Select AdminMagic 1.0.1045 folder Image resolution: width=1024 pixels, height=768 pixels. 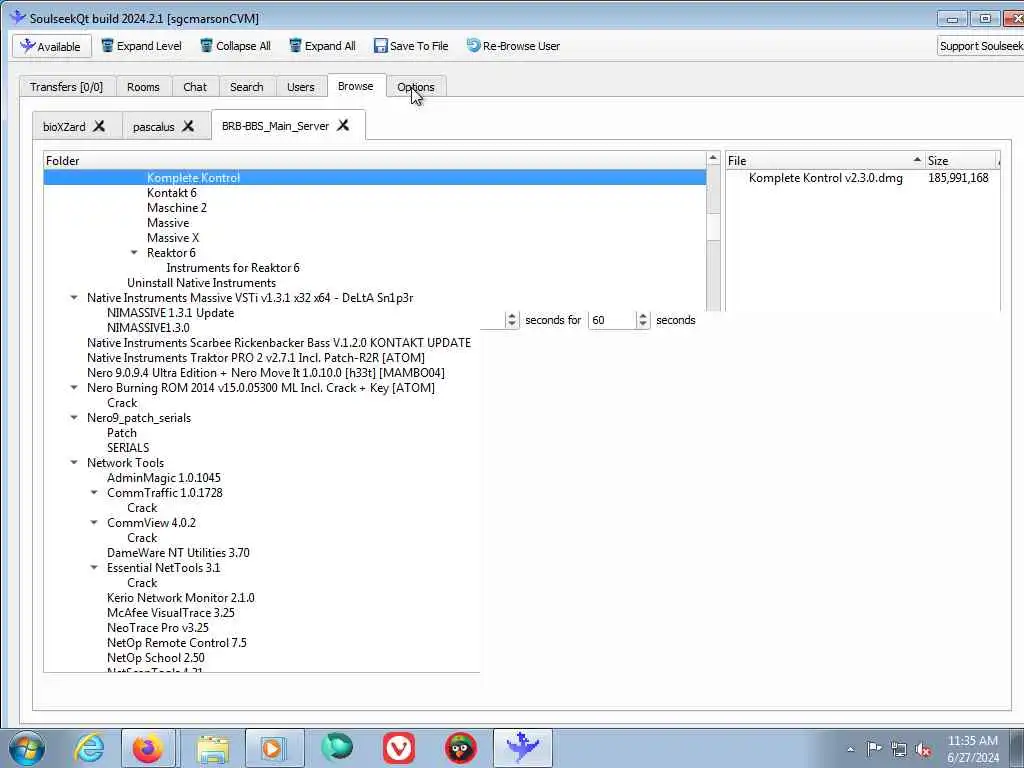[x=164, y=478]
